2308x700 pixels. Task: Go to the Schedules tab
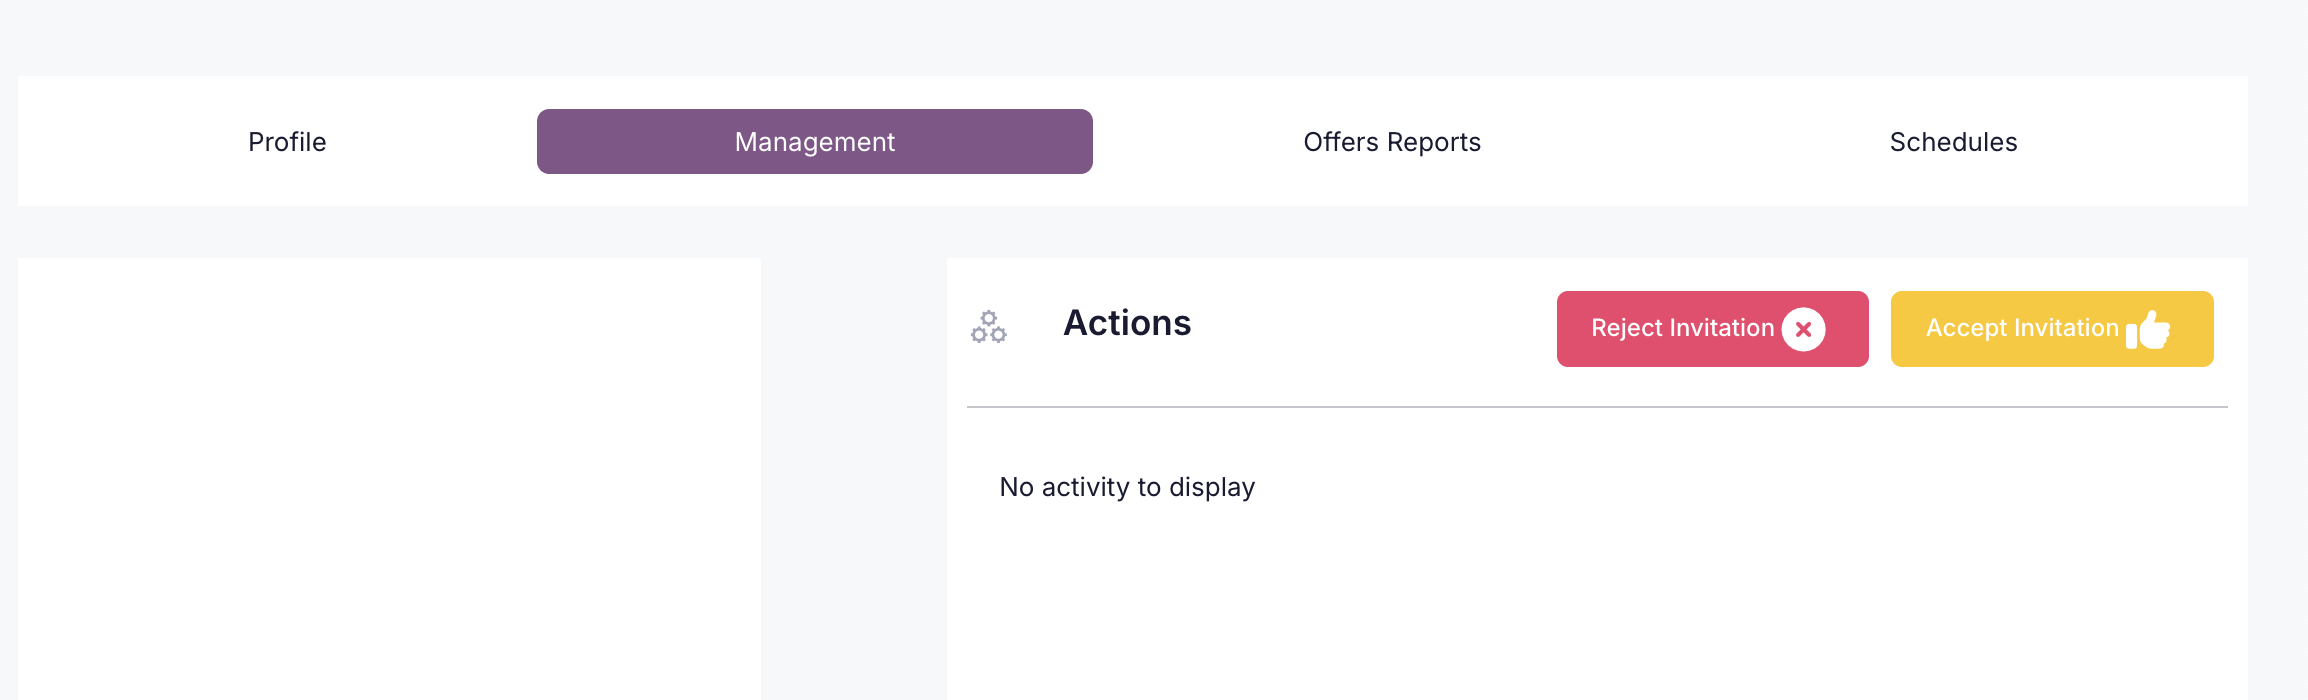pos(1953,142)
